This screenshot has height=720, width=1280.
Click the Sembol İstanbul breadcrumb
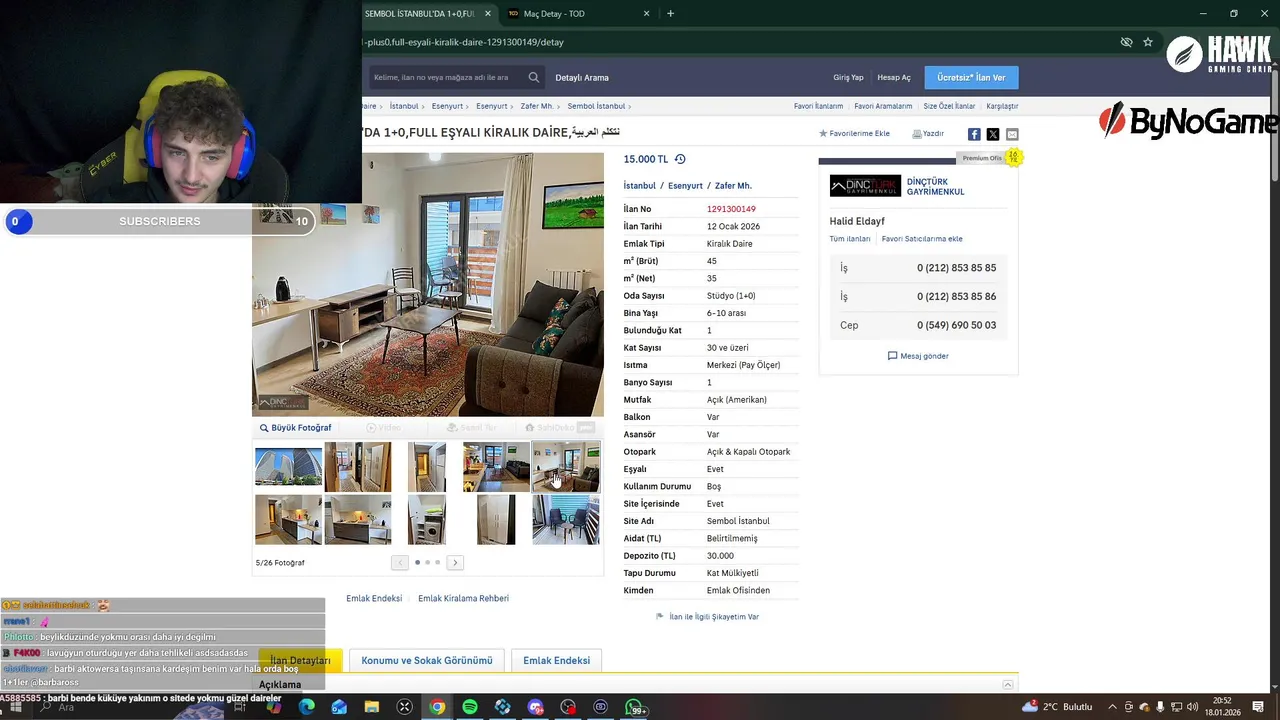click(596, 106)
